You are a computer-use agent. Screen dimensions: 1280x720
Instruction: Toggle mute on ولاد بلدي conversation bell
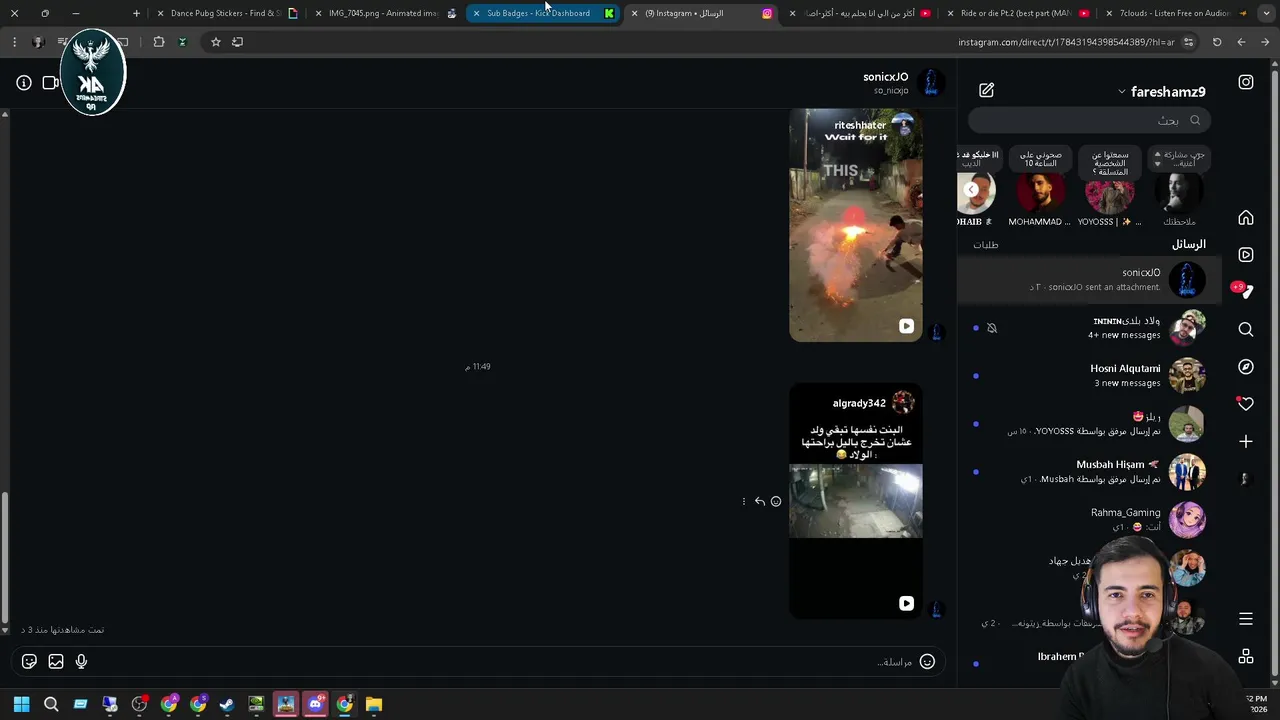coord(992,328)
